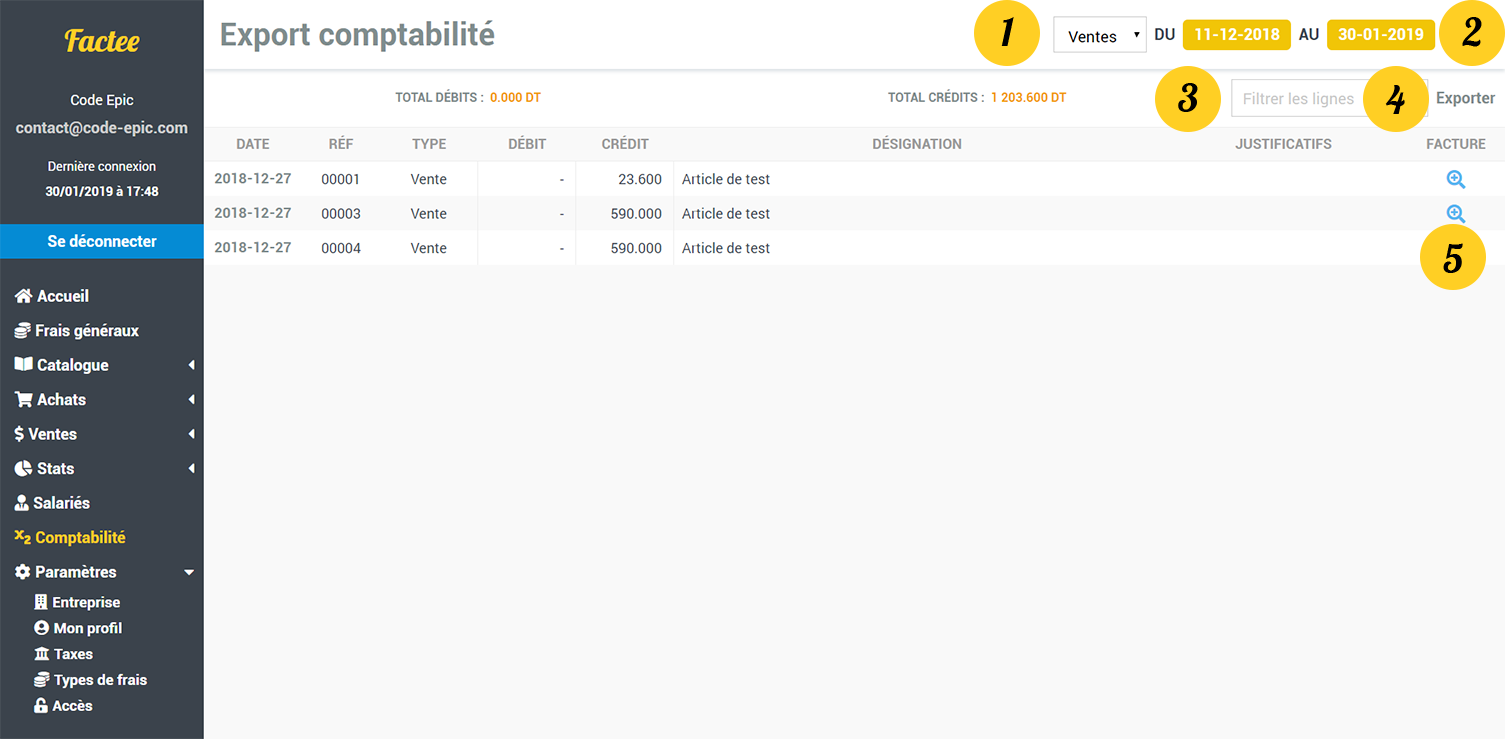This screenshot has height=739, width=1505.
Task: Click Se déconnecter to log out
Action: pos(101,241)
